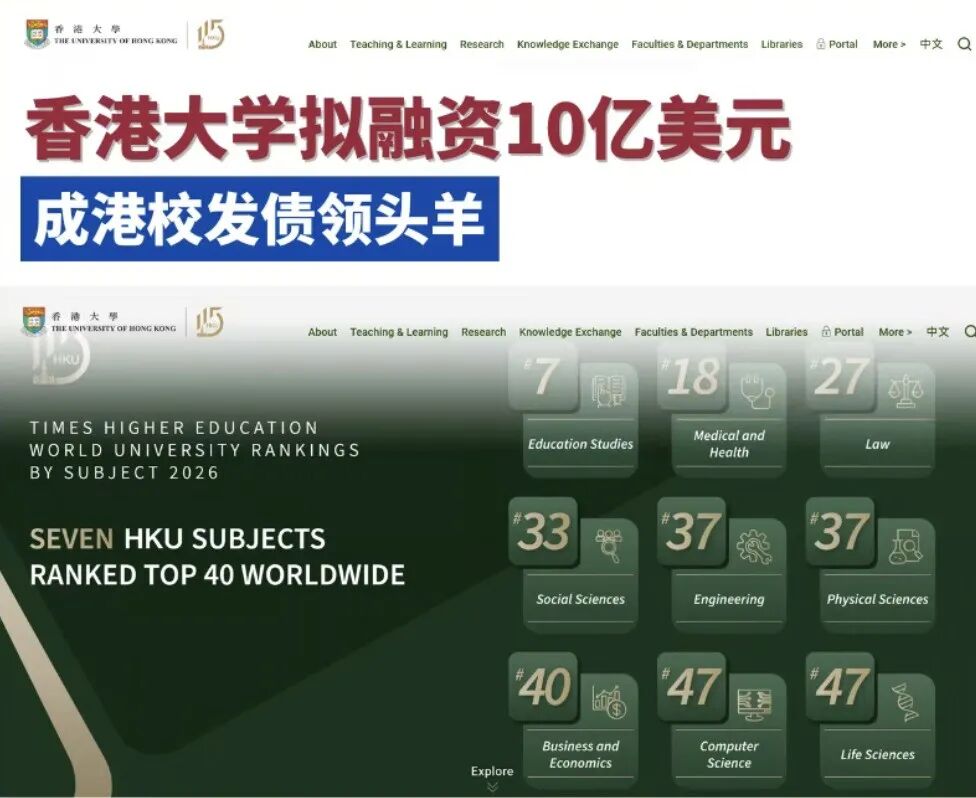Expand the More > menu in top header
Image resolution: width=976 pixels, height=798 pixels.
pyautogui.click(x=889, y=44)
